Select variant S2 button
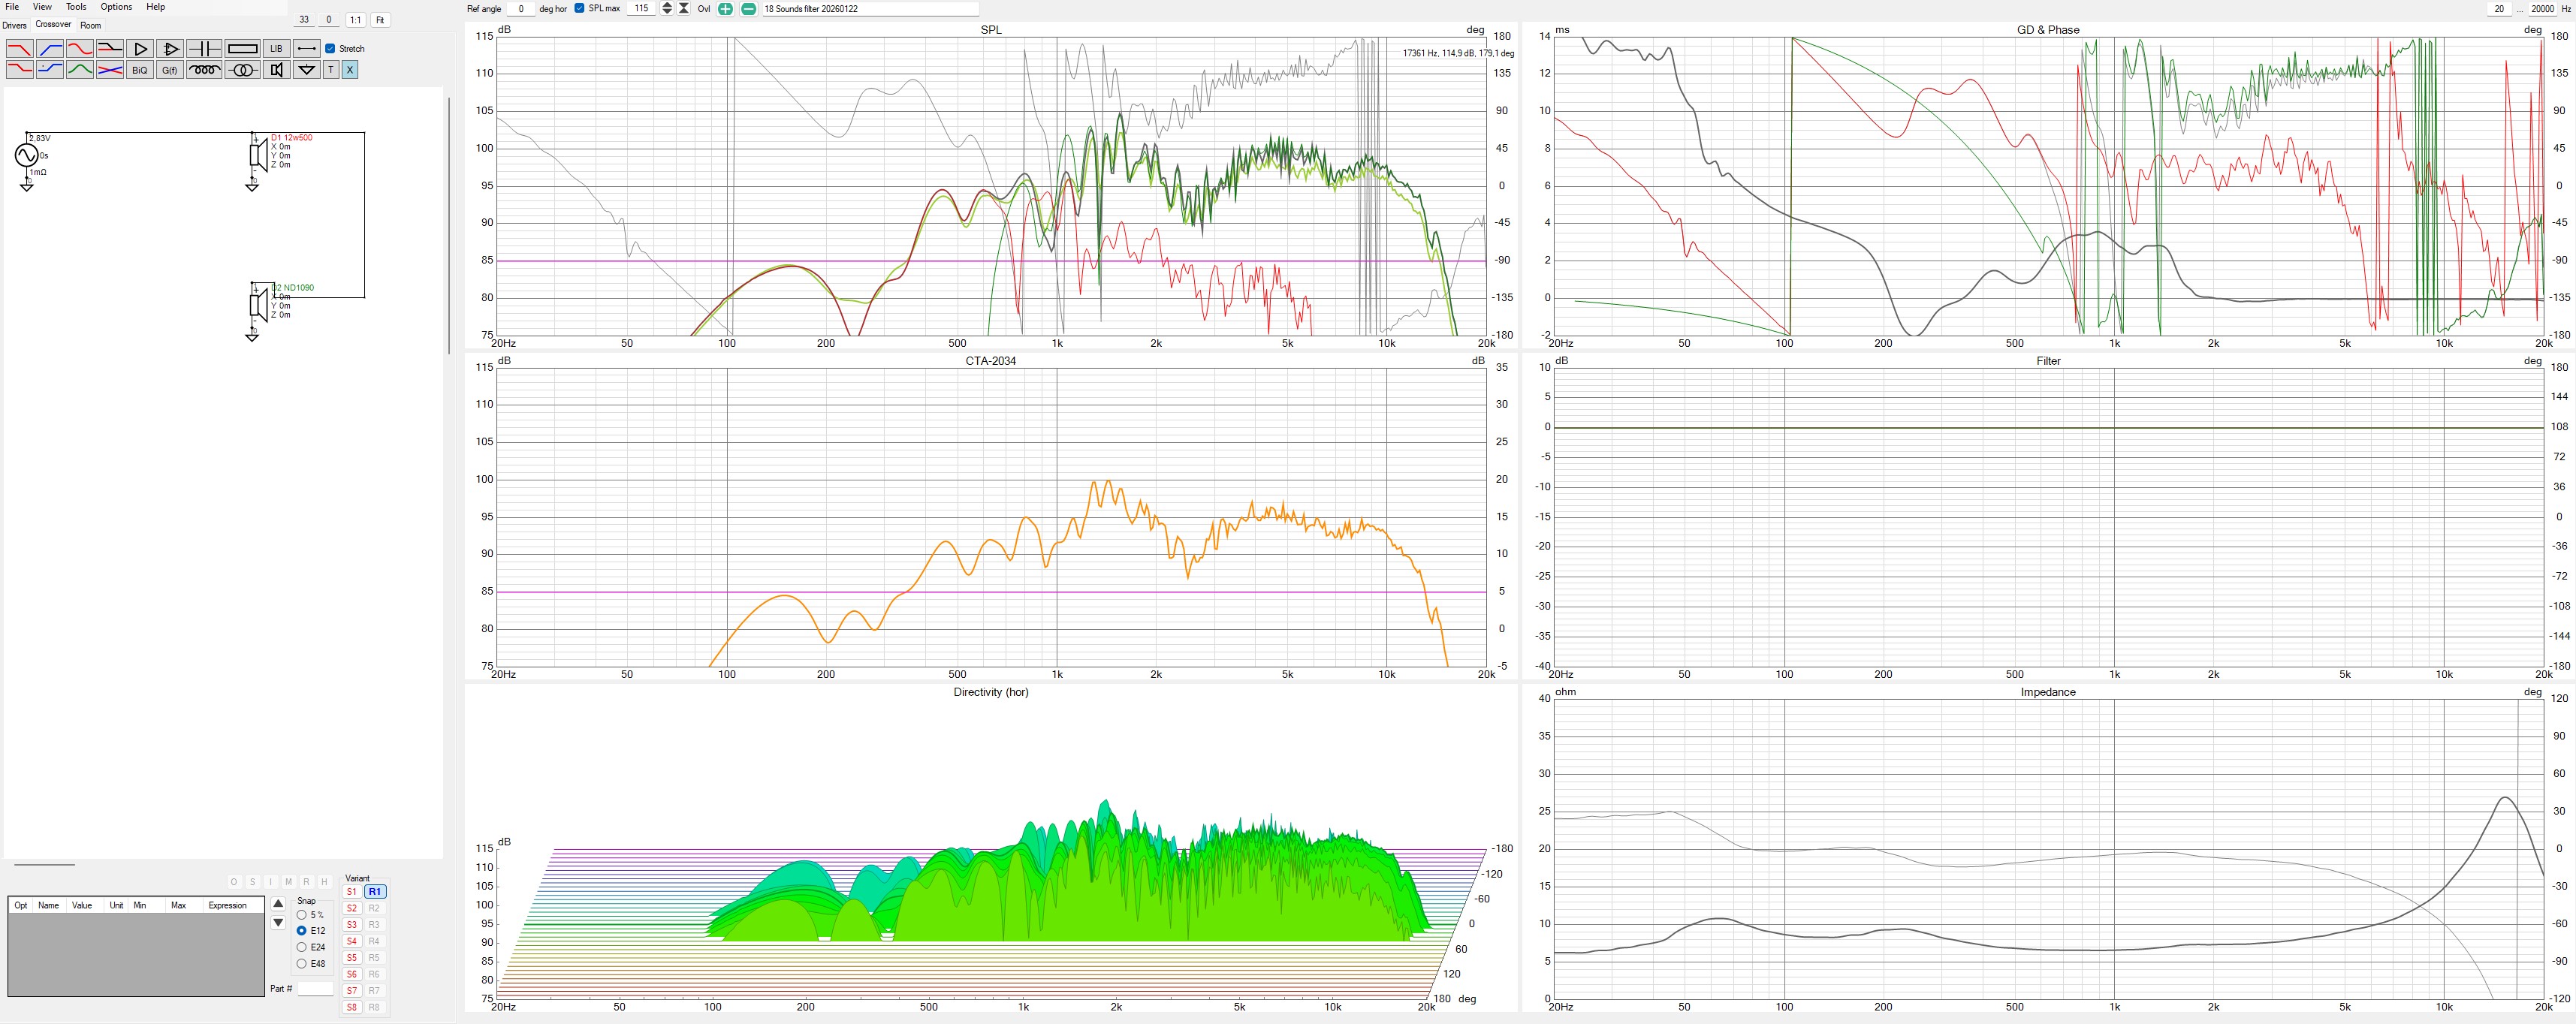 pyautogui.click(x=352, y=908)
